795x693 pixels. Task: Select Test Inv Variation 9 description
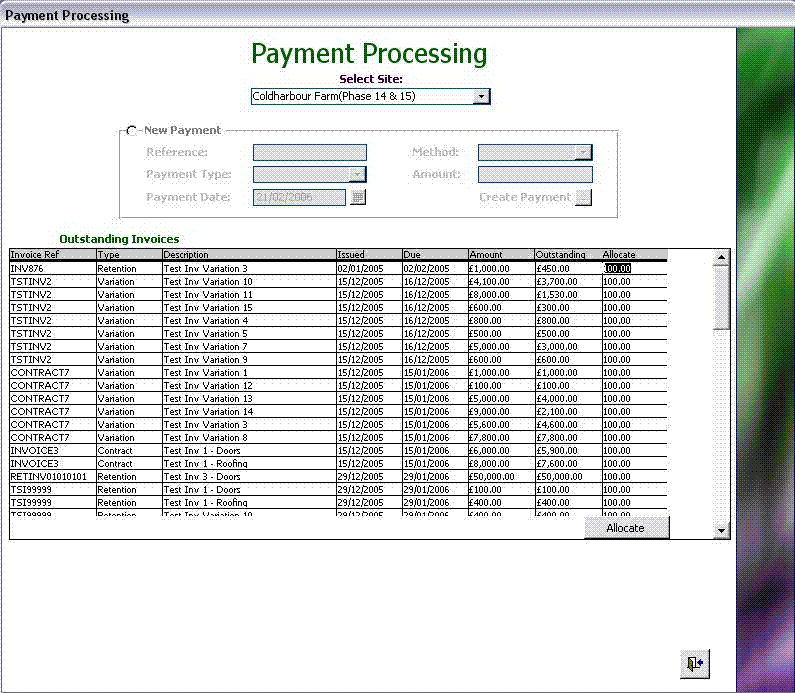206,360
